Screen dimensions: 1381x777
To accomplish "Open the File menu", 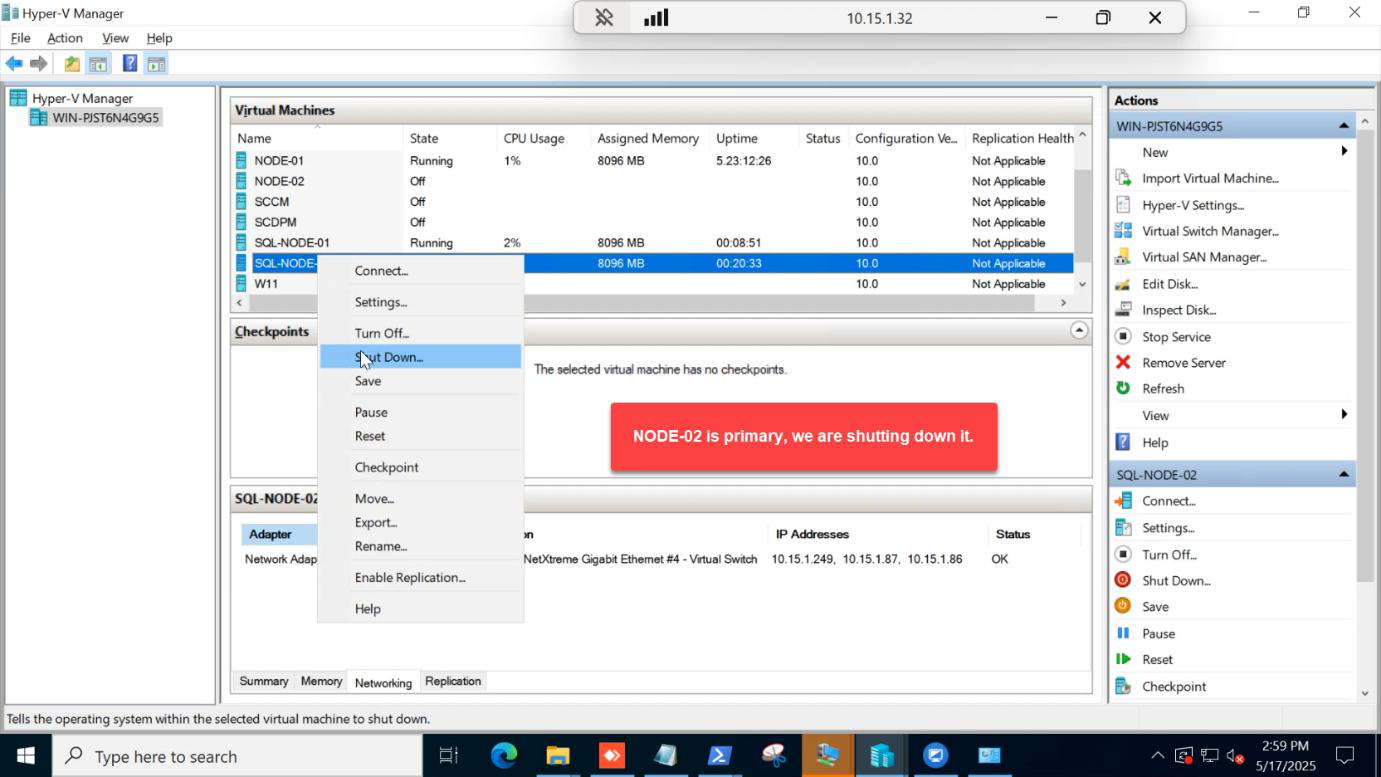I will tap(20, 38).
